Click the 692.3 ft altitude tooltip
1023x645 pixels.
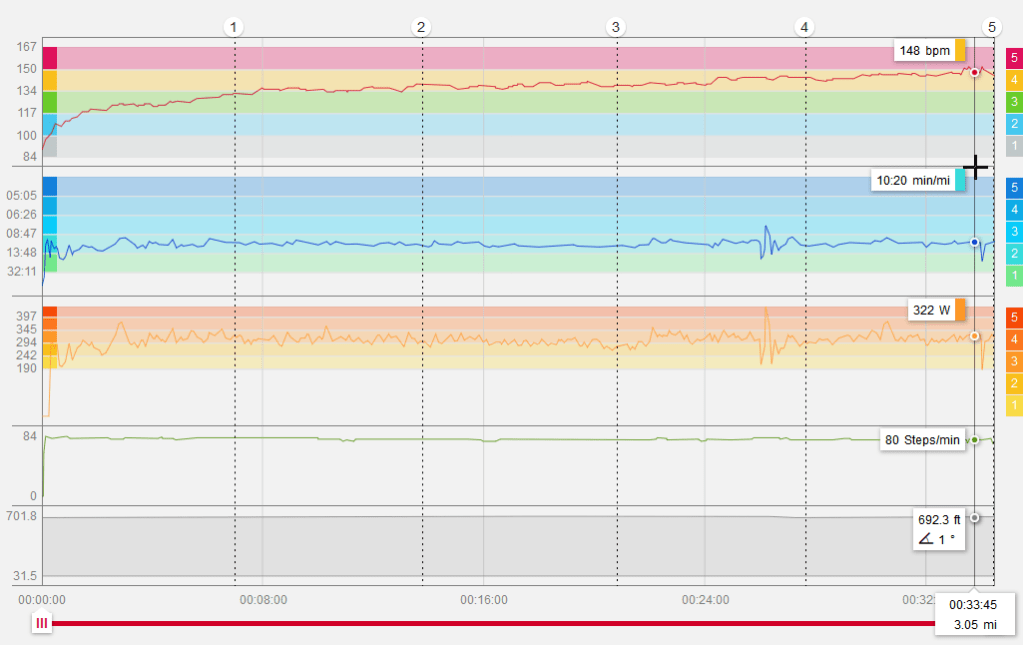tap(938, 529)
